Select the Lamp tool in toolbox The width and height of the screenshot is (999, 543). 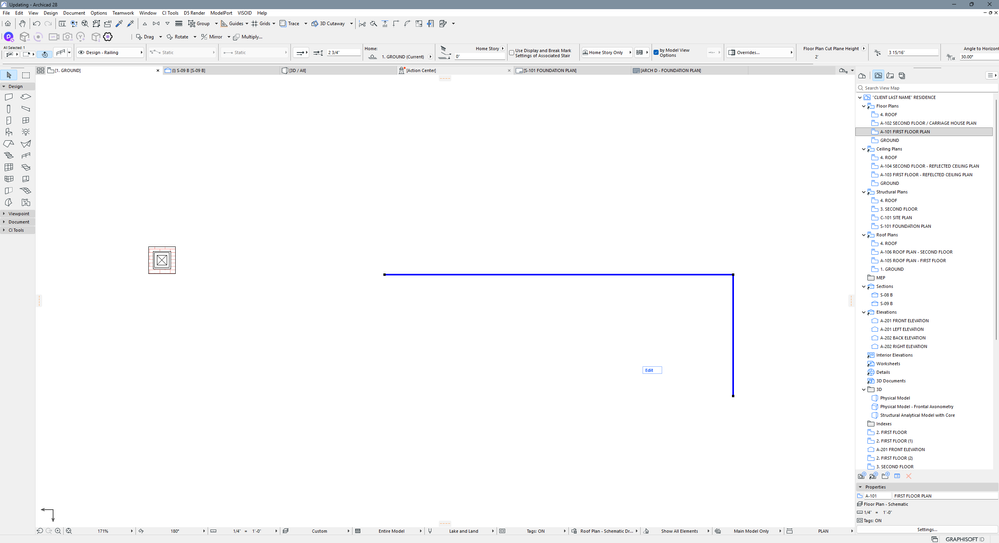pos(25,132)
